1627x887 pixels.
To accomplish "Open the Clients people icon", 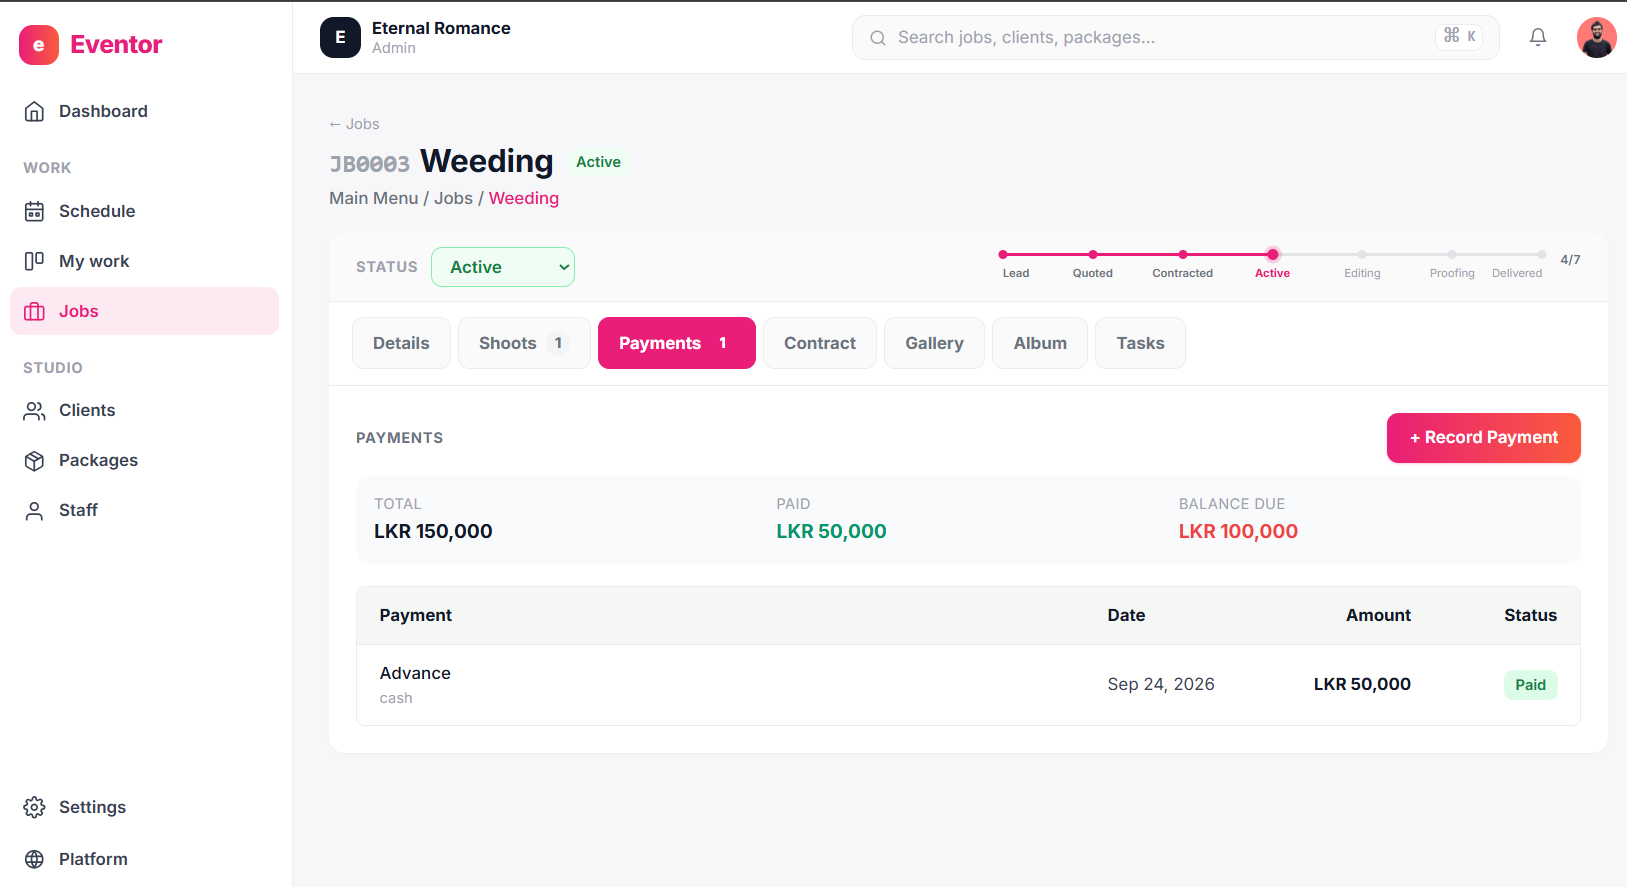I will 34,410.
